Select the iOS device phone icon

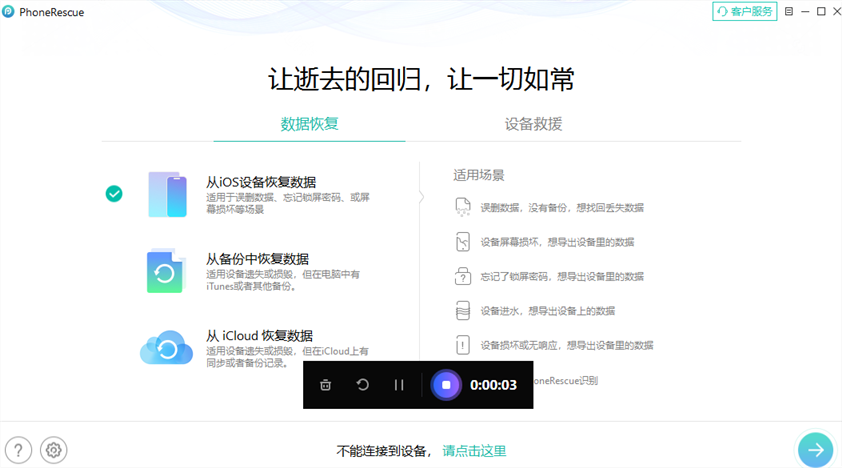click(168, 194)
